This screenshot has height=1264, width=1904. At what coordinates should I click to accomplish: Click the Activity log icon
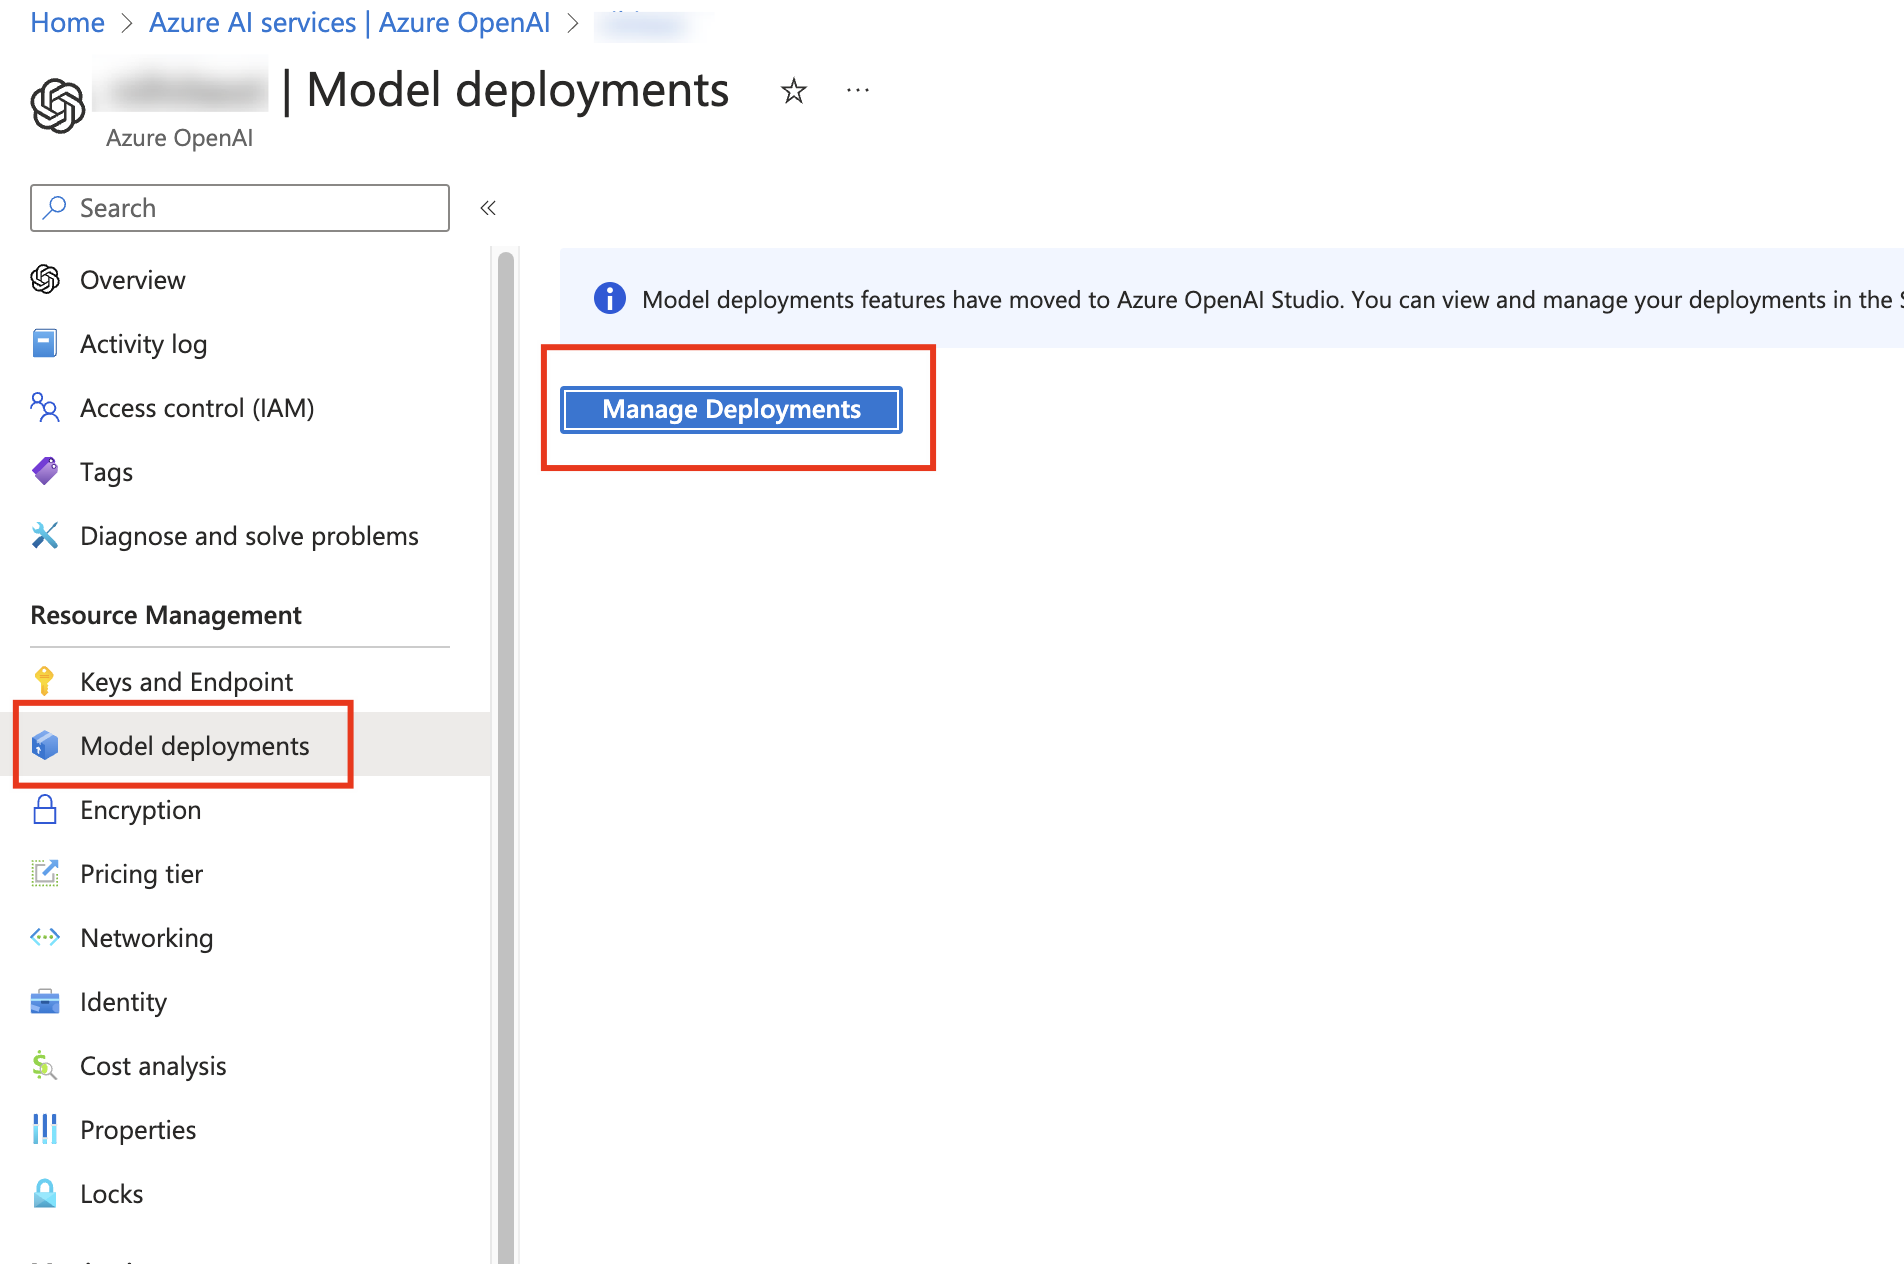pos(45,344)
